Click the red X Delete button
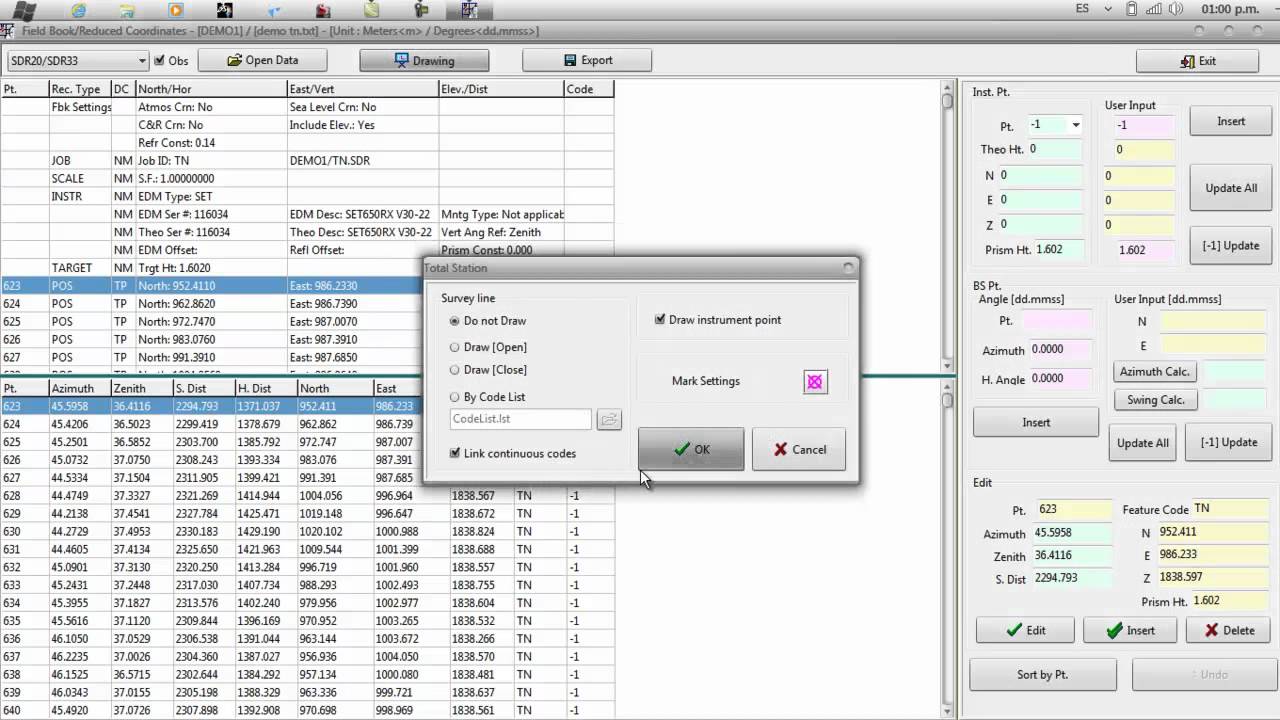 1227,630
